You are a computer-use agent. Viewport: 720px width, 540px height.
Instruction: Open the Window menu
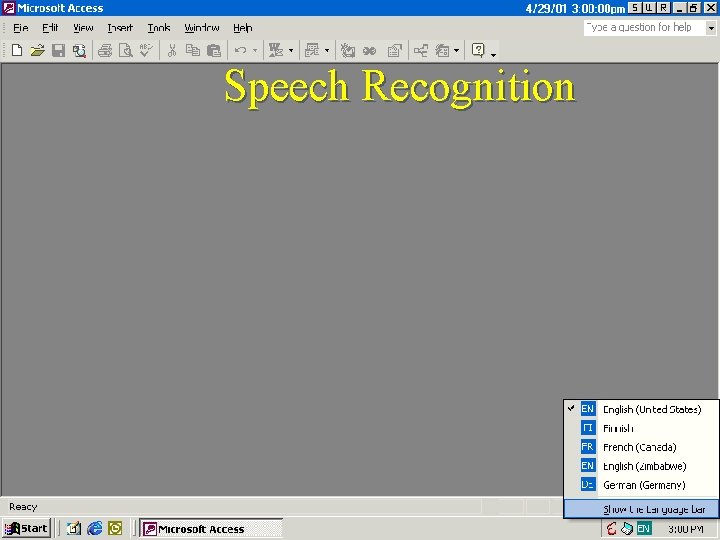point(202,28)
